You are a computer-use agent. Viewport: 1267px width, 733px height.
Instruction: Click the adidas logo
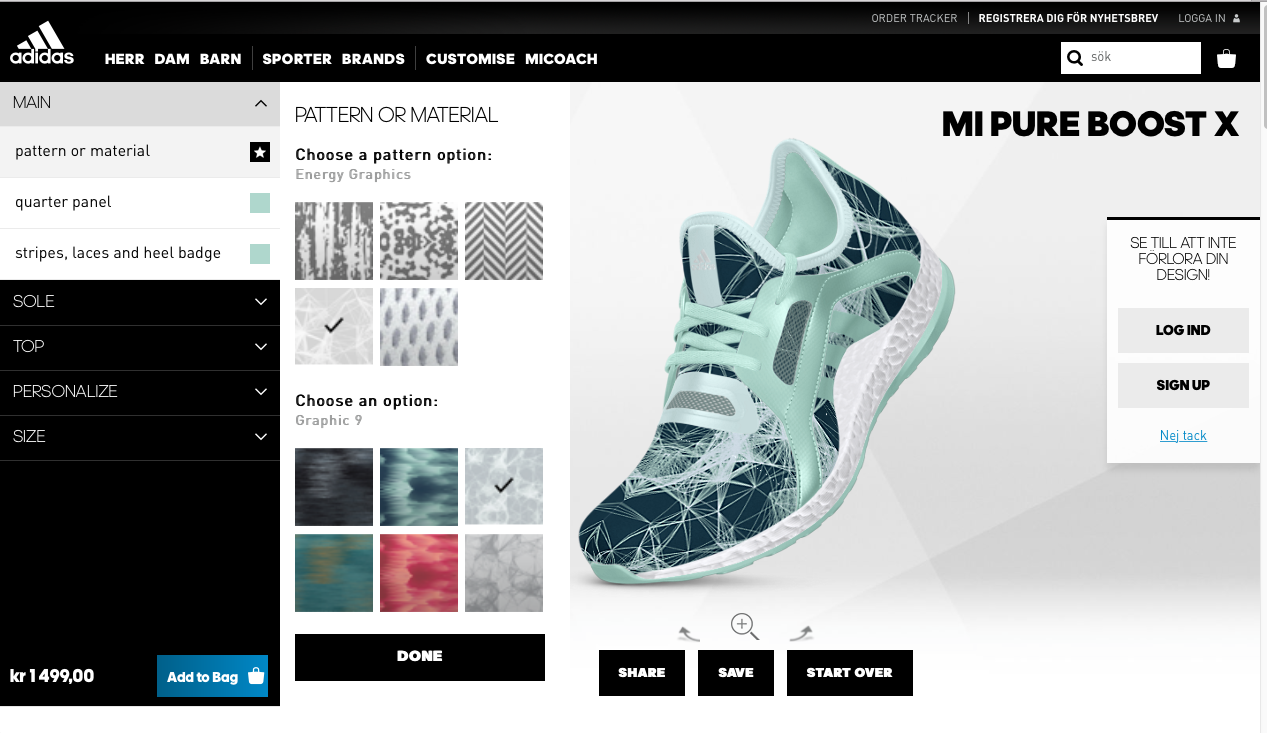point(42,43)
